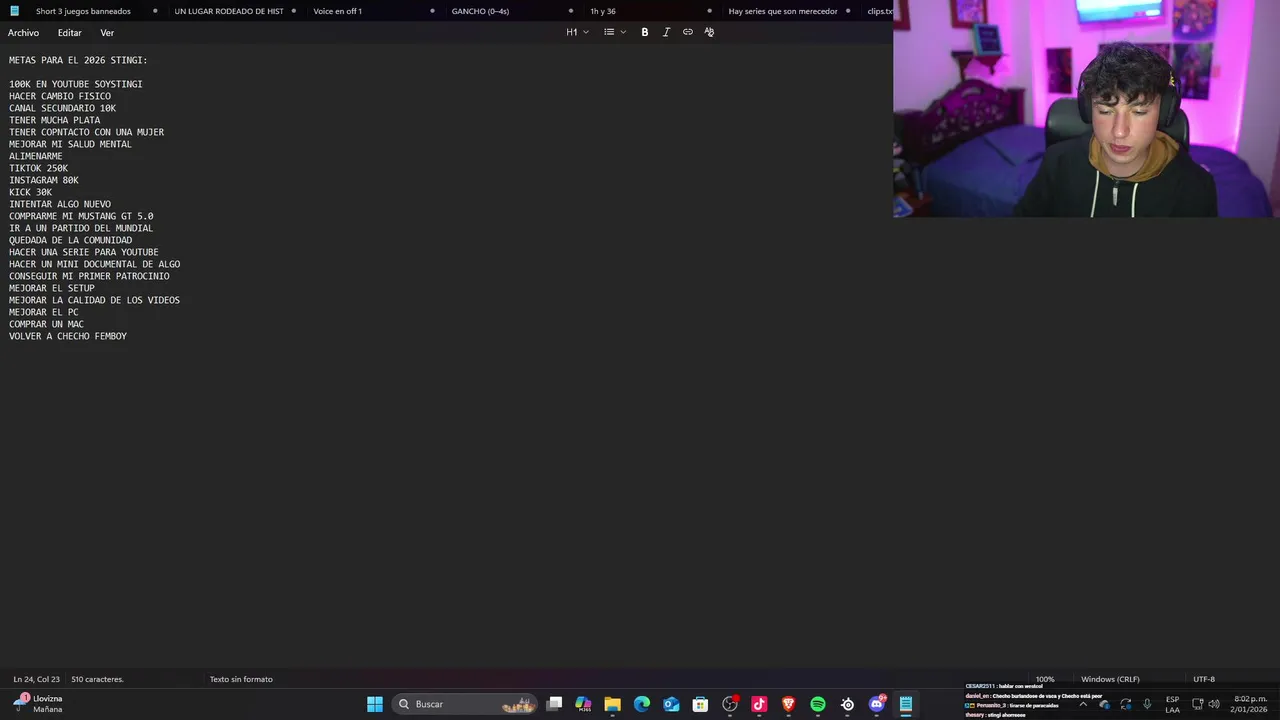Click end of 'VOLVER A CHECHO FEMBOY' line
This screenshot has height=720, width=1280.
pyautogui.click(x=127, y=336)
